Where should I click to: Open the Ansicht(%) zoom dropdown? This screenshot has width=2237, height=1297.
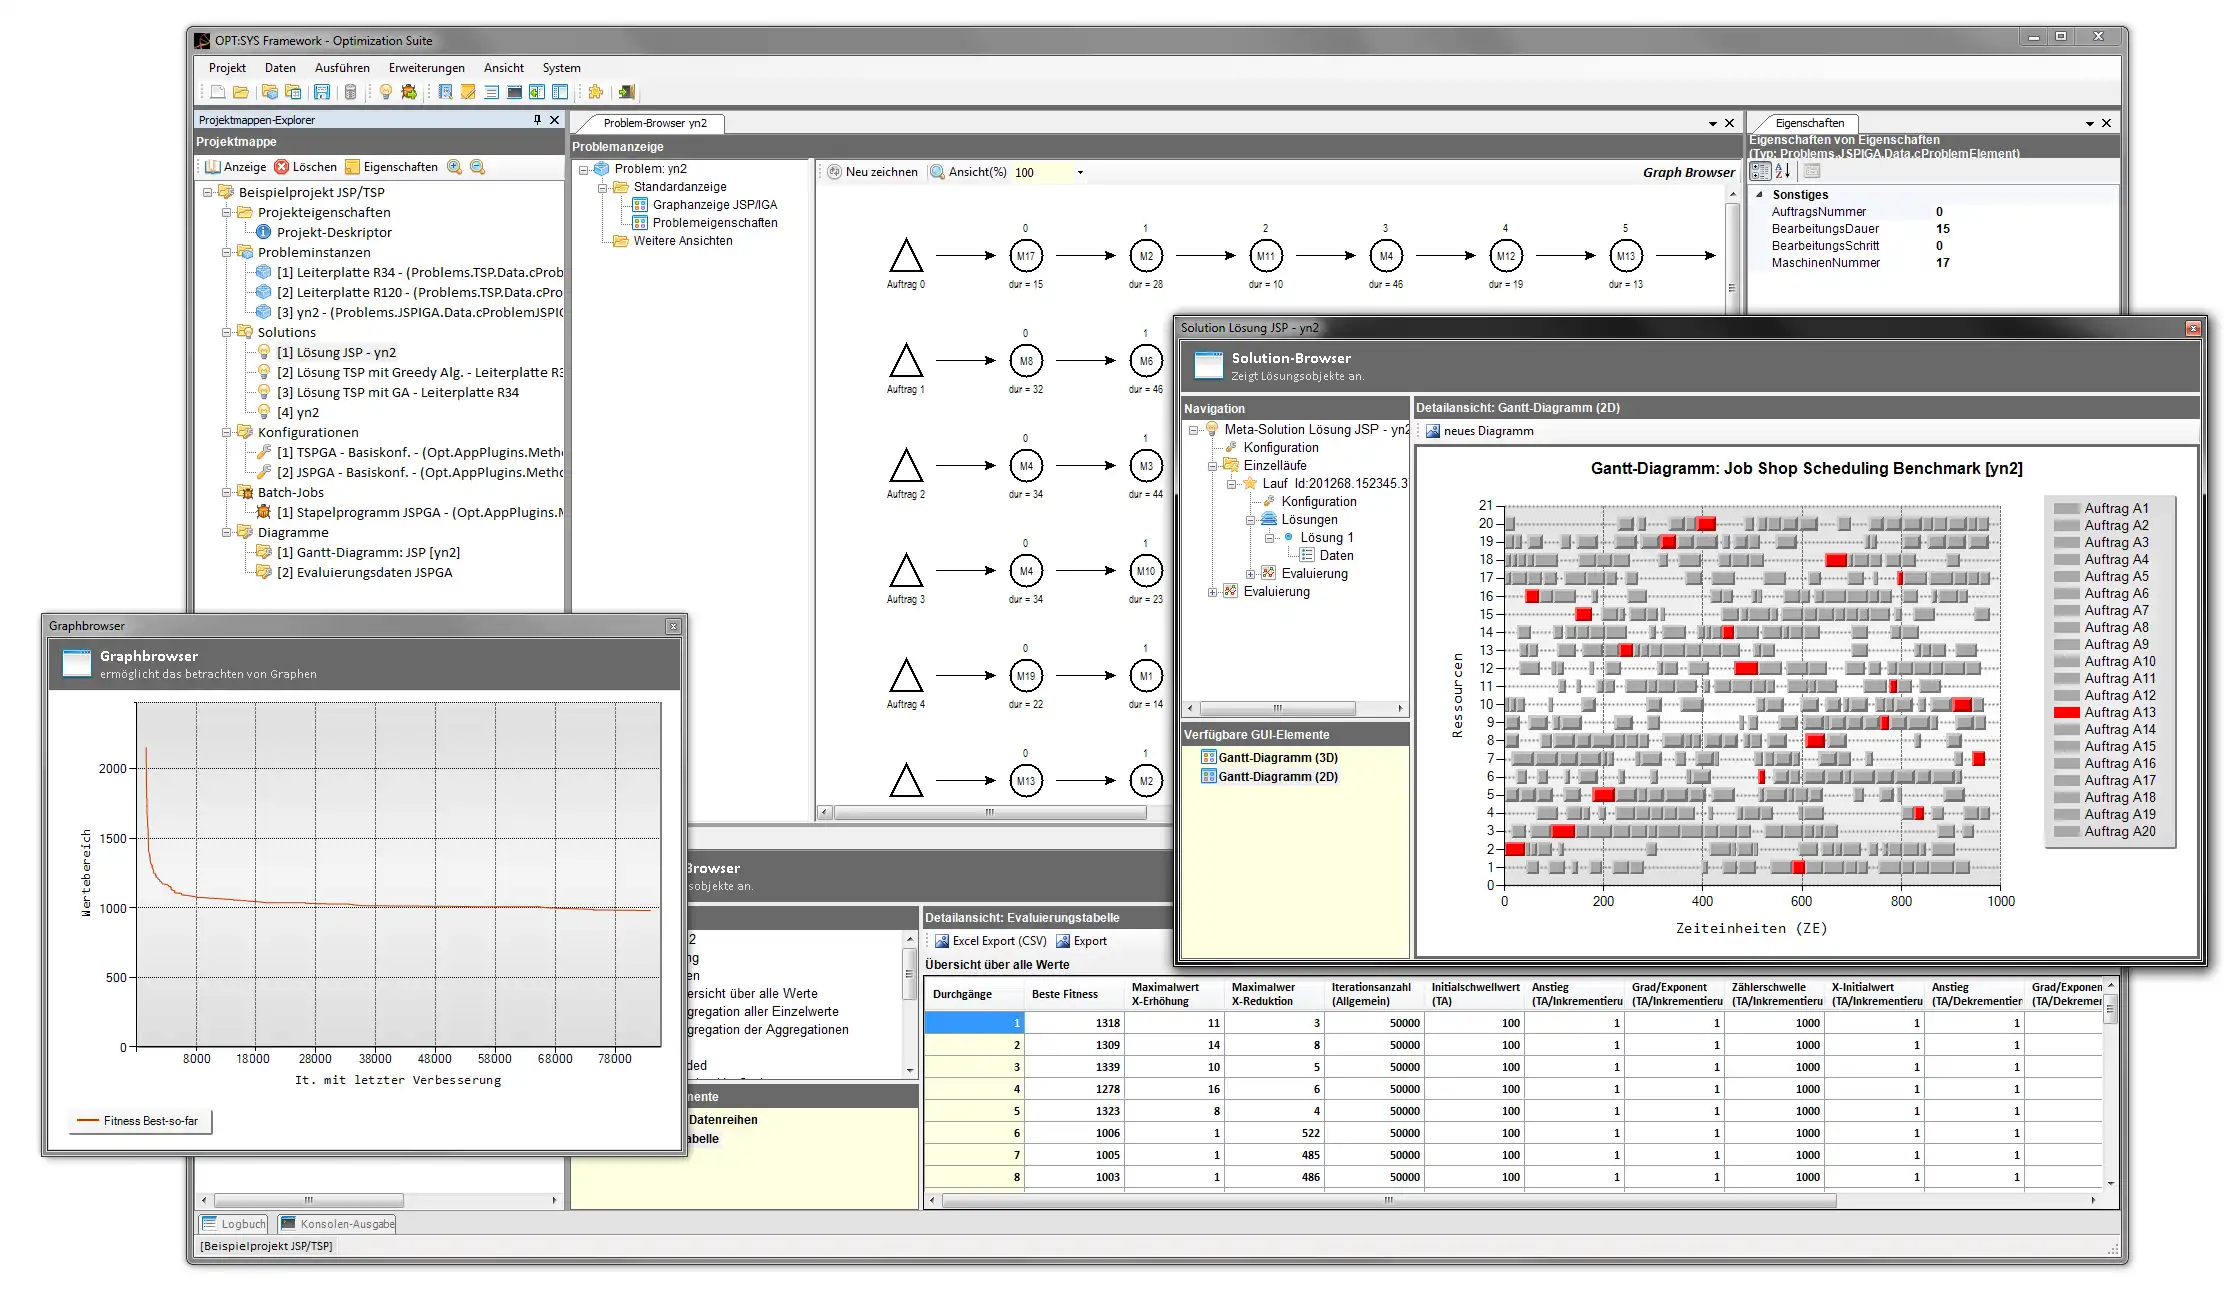click(1080, 172)
